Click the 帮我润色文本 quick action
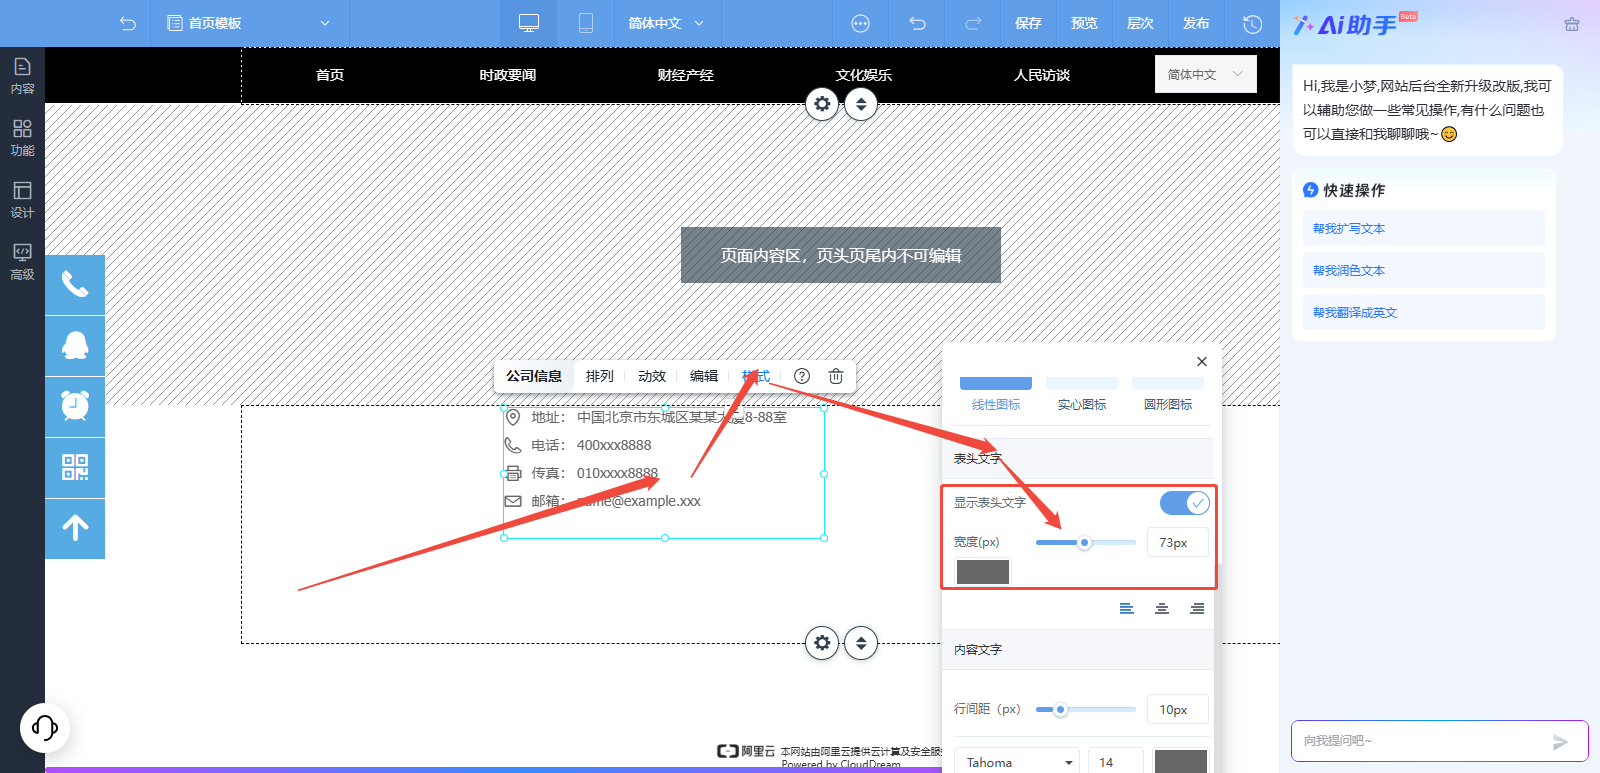This screenshot has height=773, width=1600. point(1423,270)
